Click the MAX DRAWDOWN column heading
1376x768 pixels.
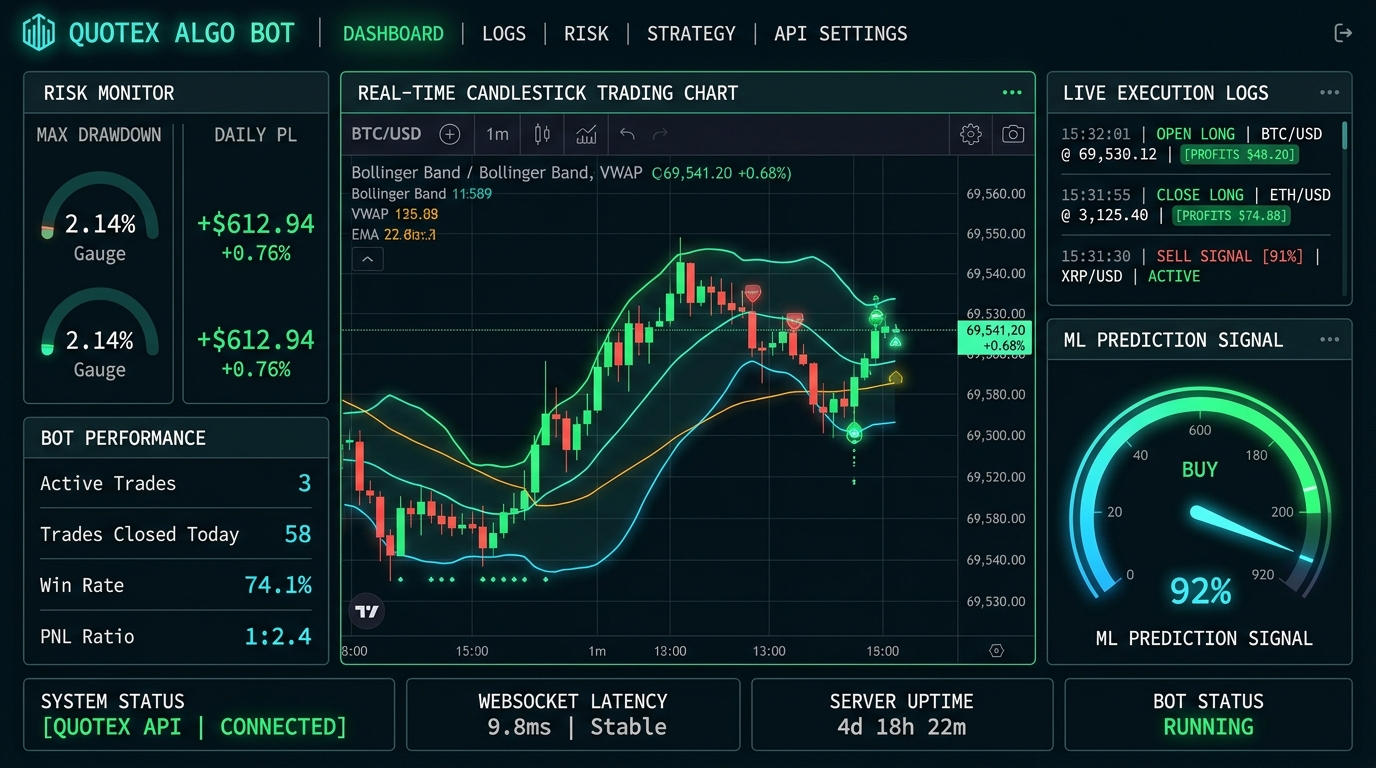(99, 135)
